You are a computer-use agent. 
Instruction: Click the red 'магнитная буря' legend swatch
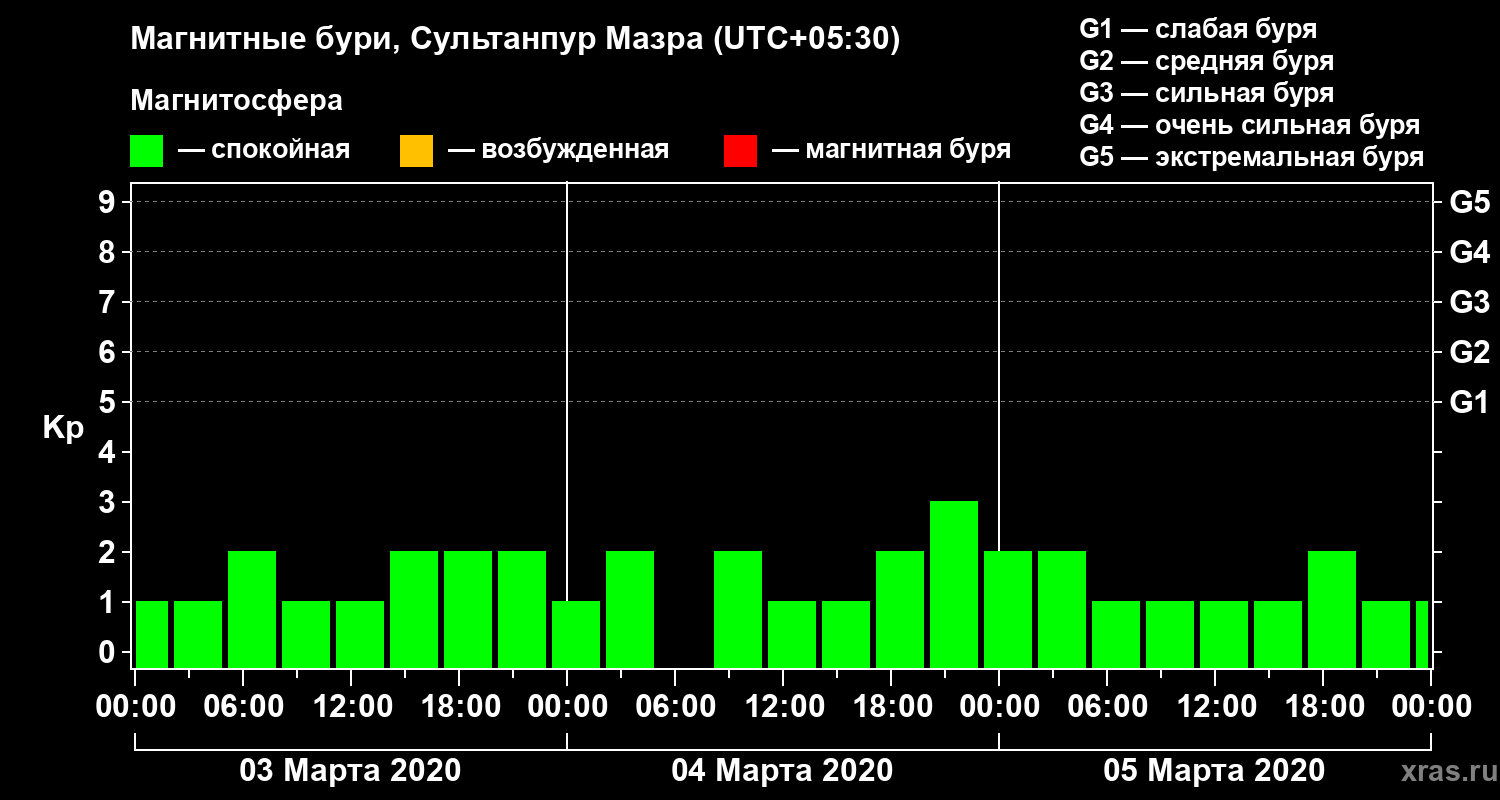point(740,151)
